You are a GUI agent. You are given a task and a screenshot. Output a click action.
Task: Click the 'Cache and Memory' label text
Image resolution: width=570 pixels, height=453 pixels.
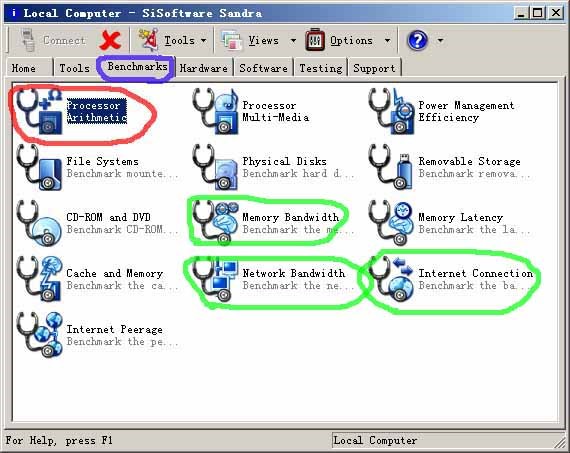115,273
